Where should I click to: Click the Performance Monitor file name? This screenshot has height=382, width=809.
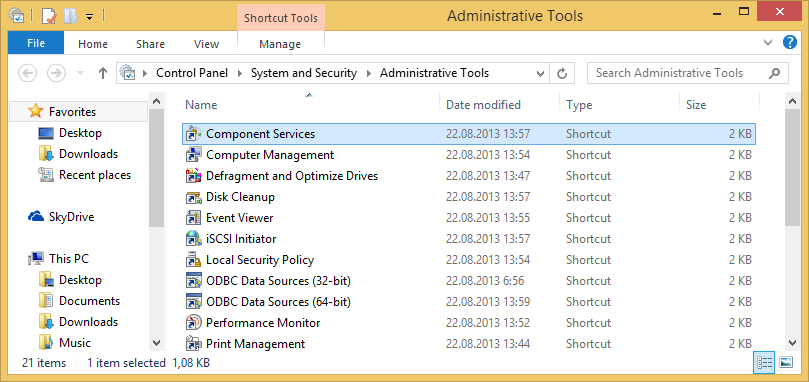[x=263, y=323]
